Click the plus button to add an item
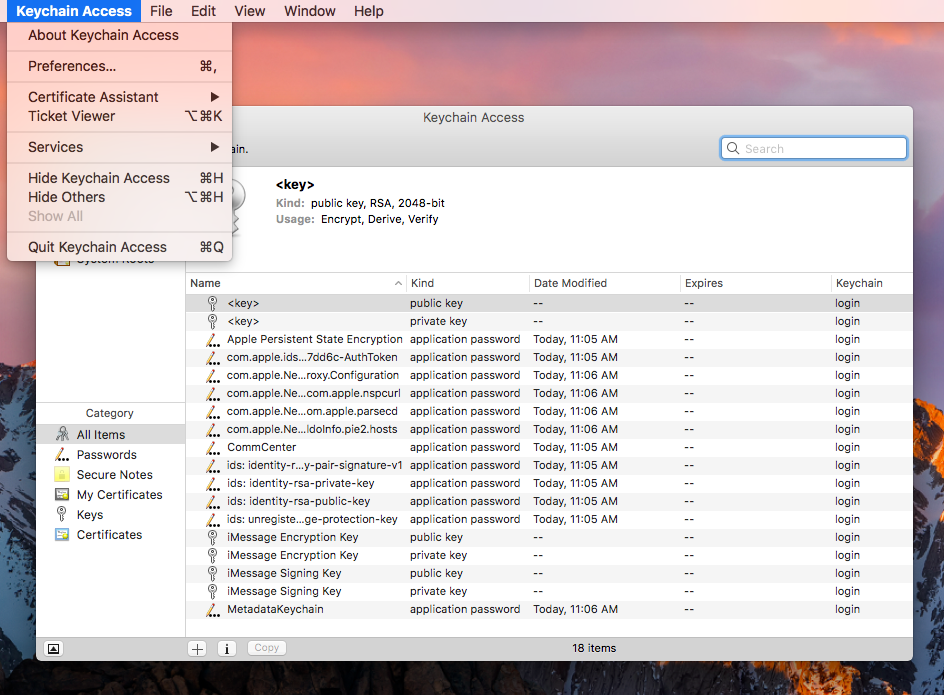The image size is (944, 695). tap(197, 649)
